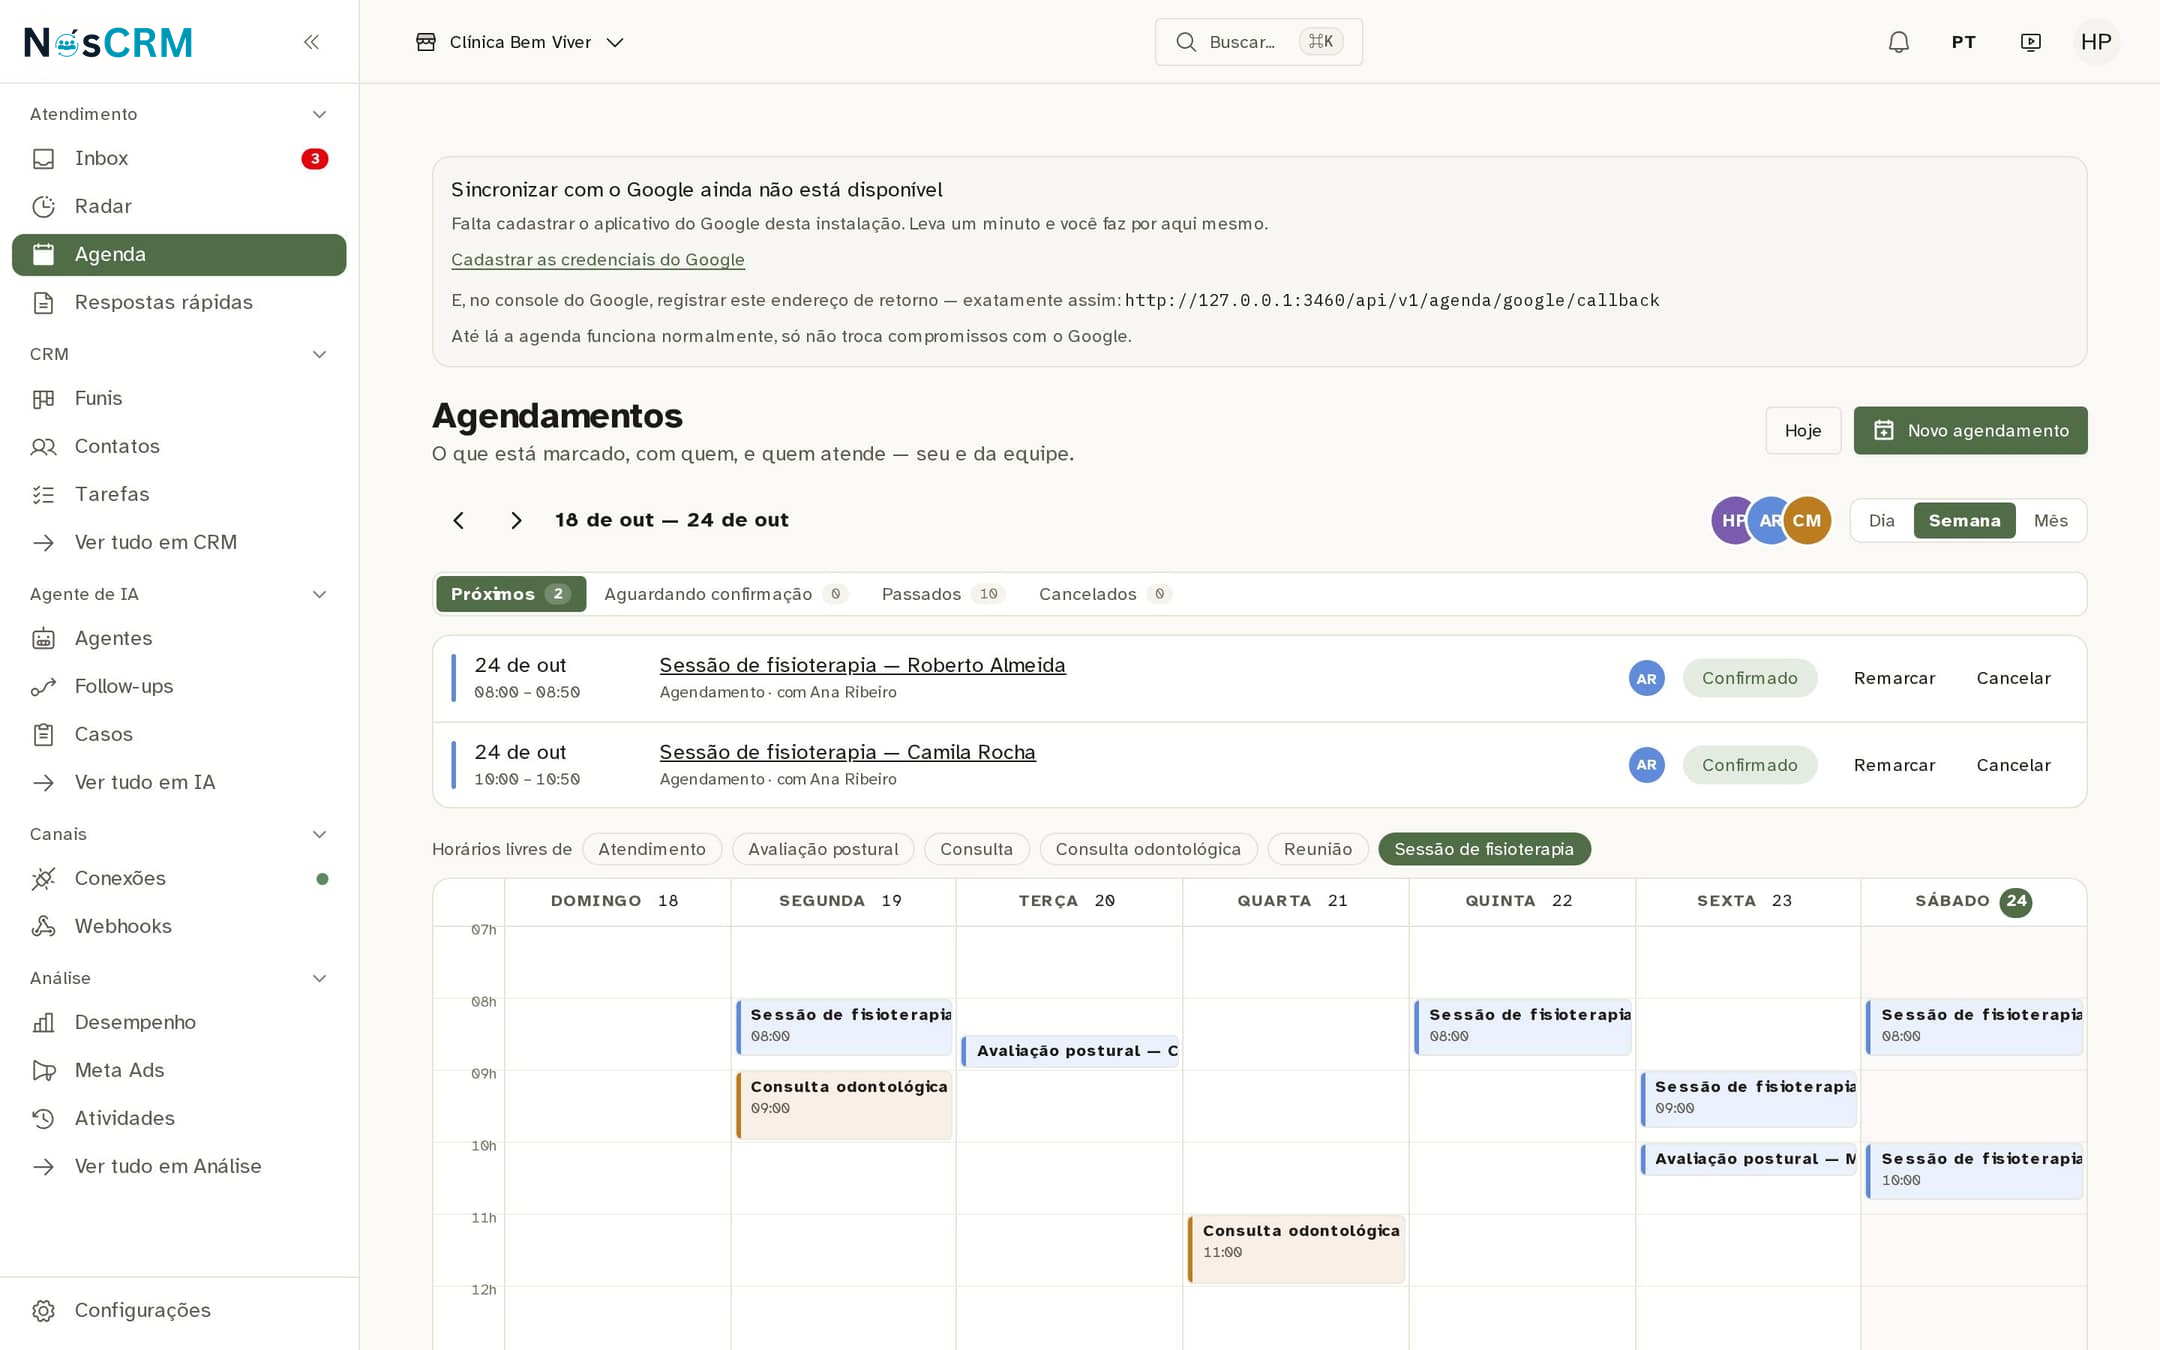The width and height of the screenshot is (2160, 1350).
Task: Select Consulta odontológica free-slots chip
Action: (1148, 849)
